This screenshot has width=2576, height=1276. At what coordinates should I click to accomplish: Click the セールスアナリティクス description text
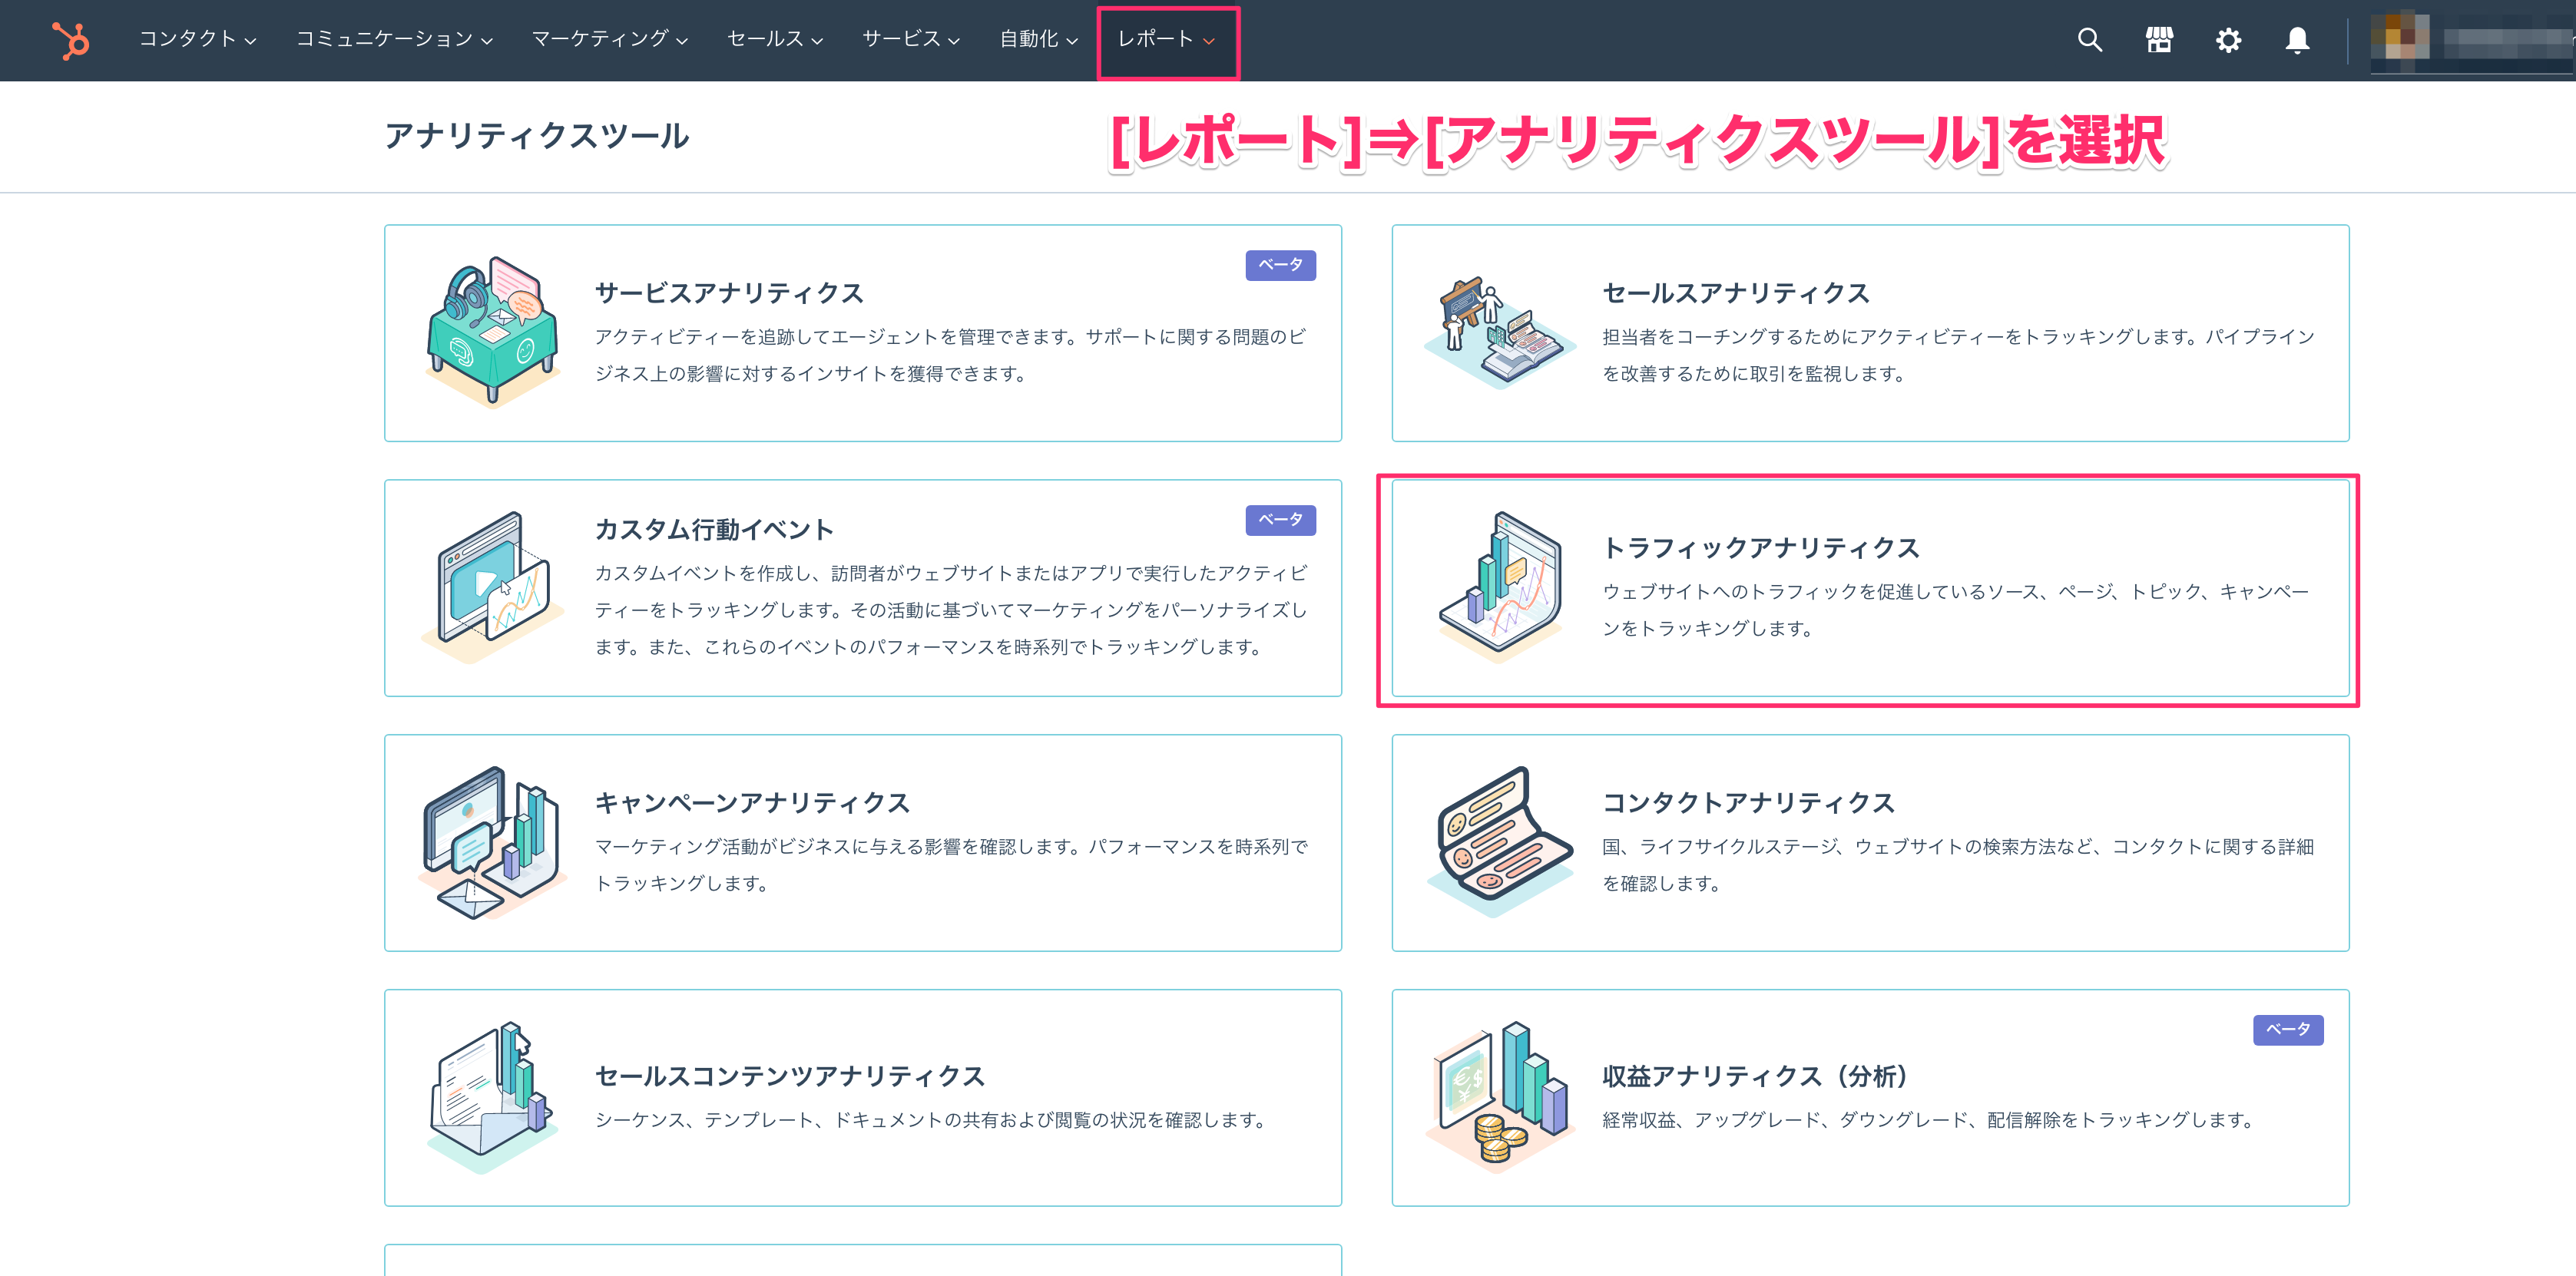tap(1959, 355)
